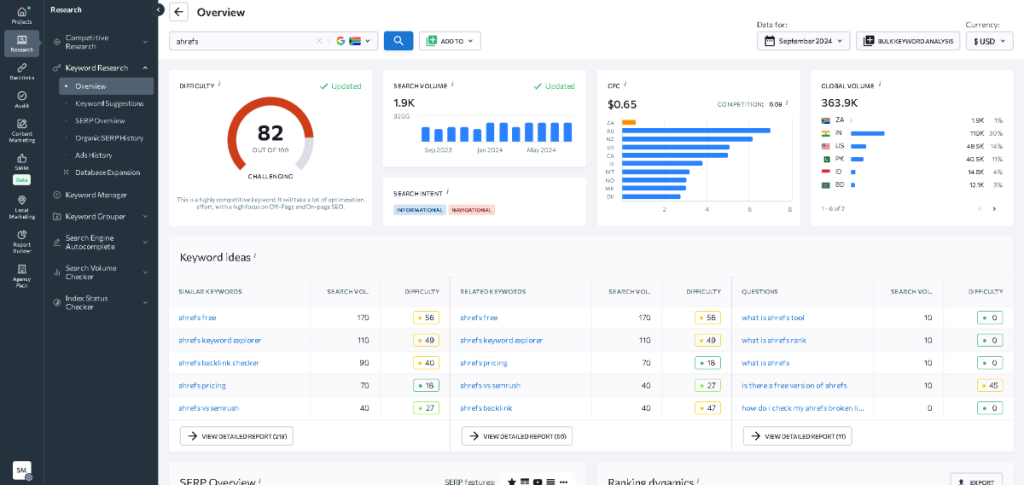Open the SMM sidebar icon
This screenshot has width=1024, height=485.
tap(22, 161)
